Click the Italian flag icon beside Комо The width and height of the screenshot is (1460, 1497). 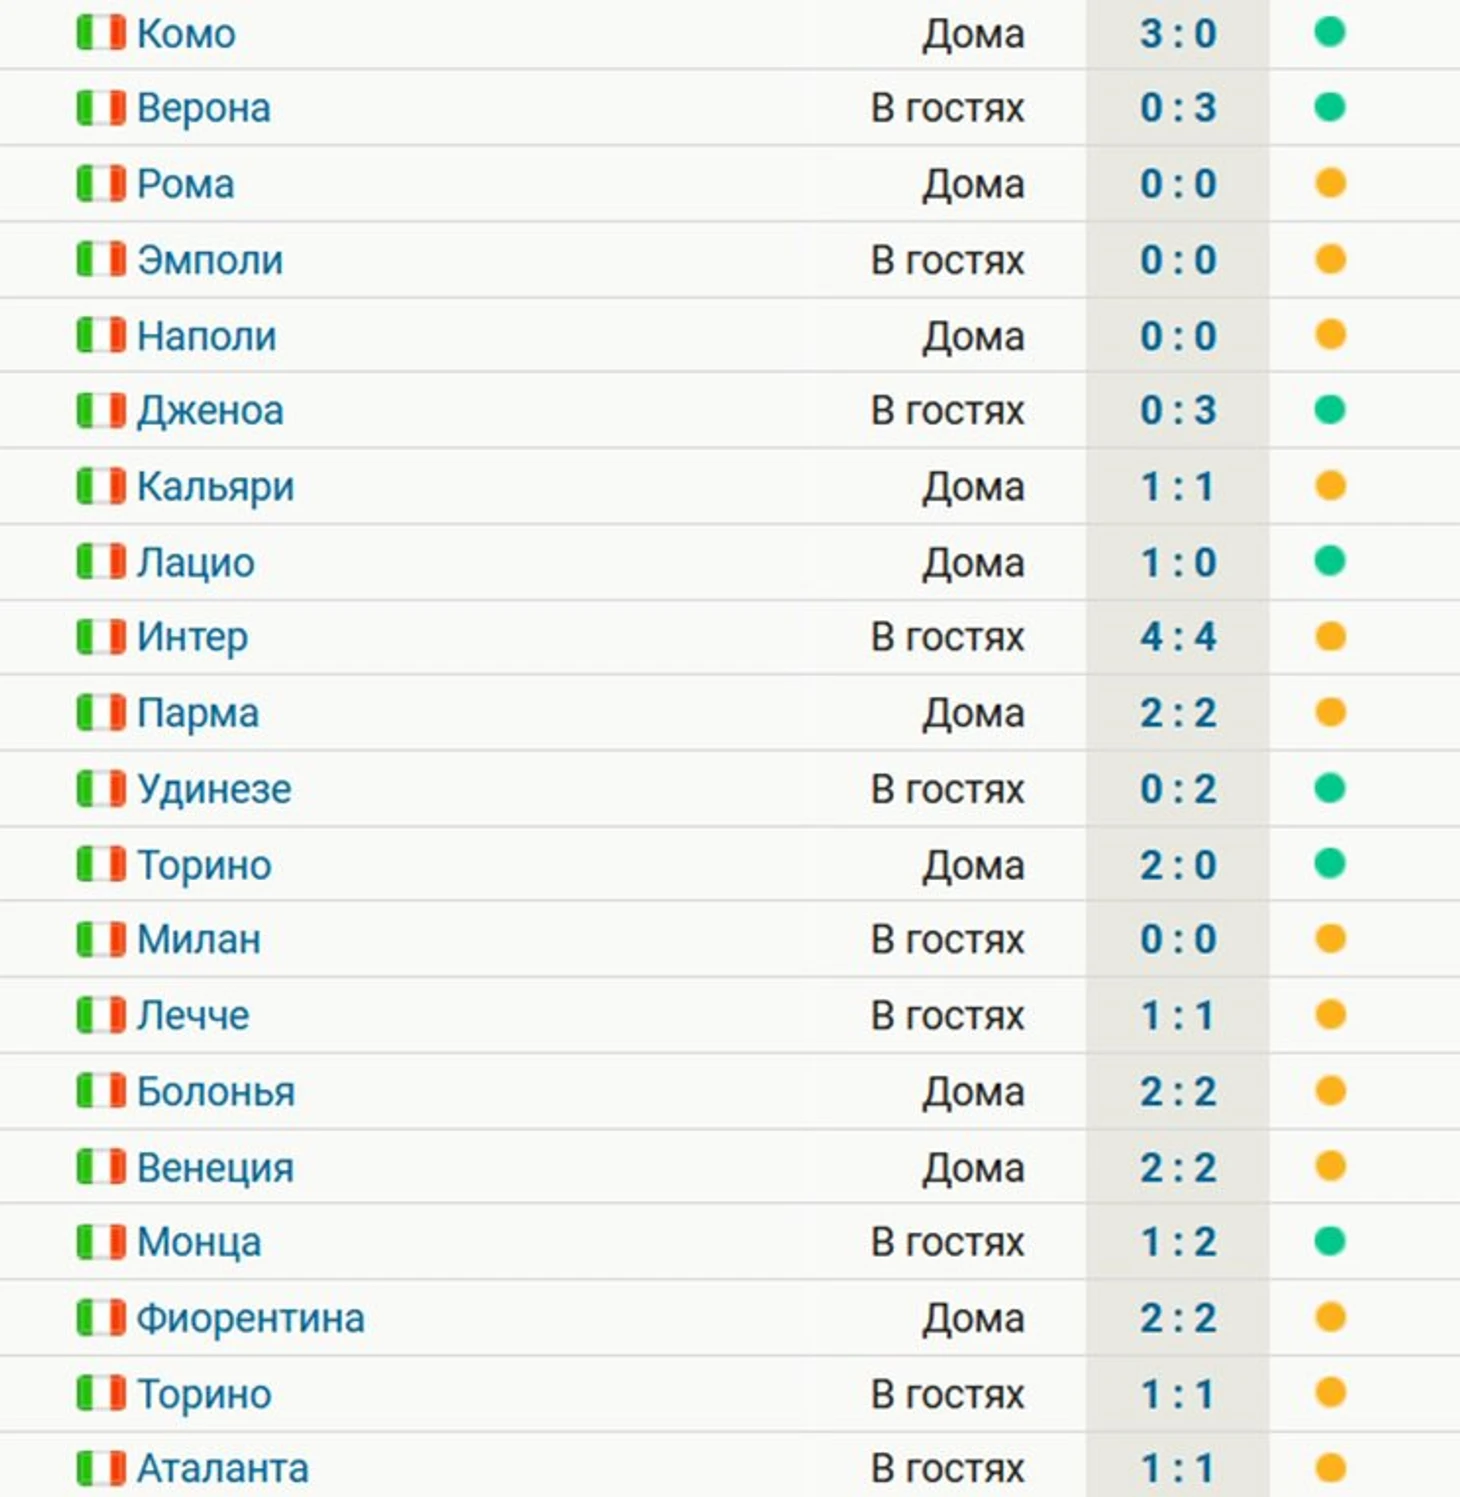tap(101, 33)
